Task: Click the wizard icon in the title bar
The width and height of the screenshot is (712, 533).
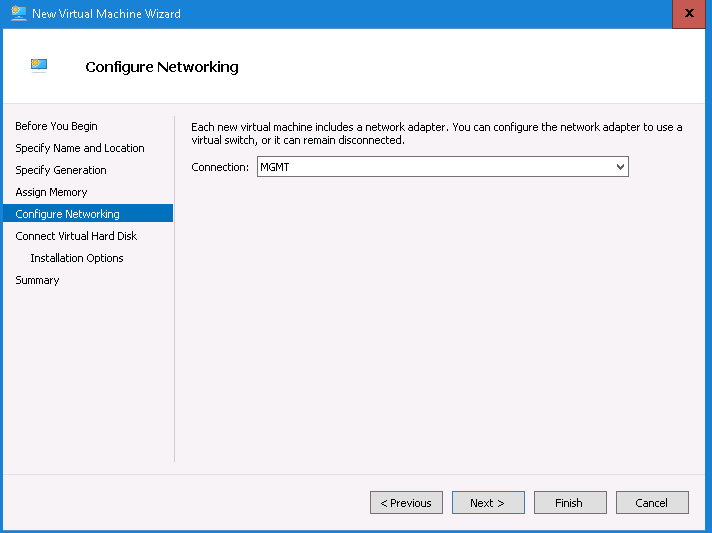Action: click(x=18, y=14)
